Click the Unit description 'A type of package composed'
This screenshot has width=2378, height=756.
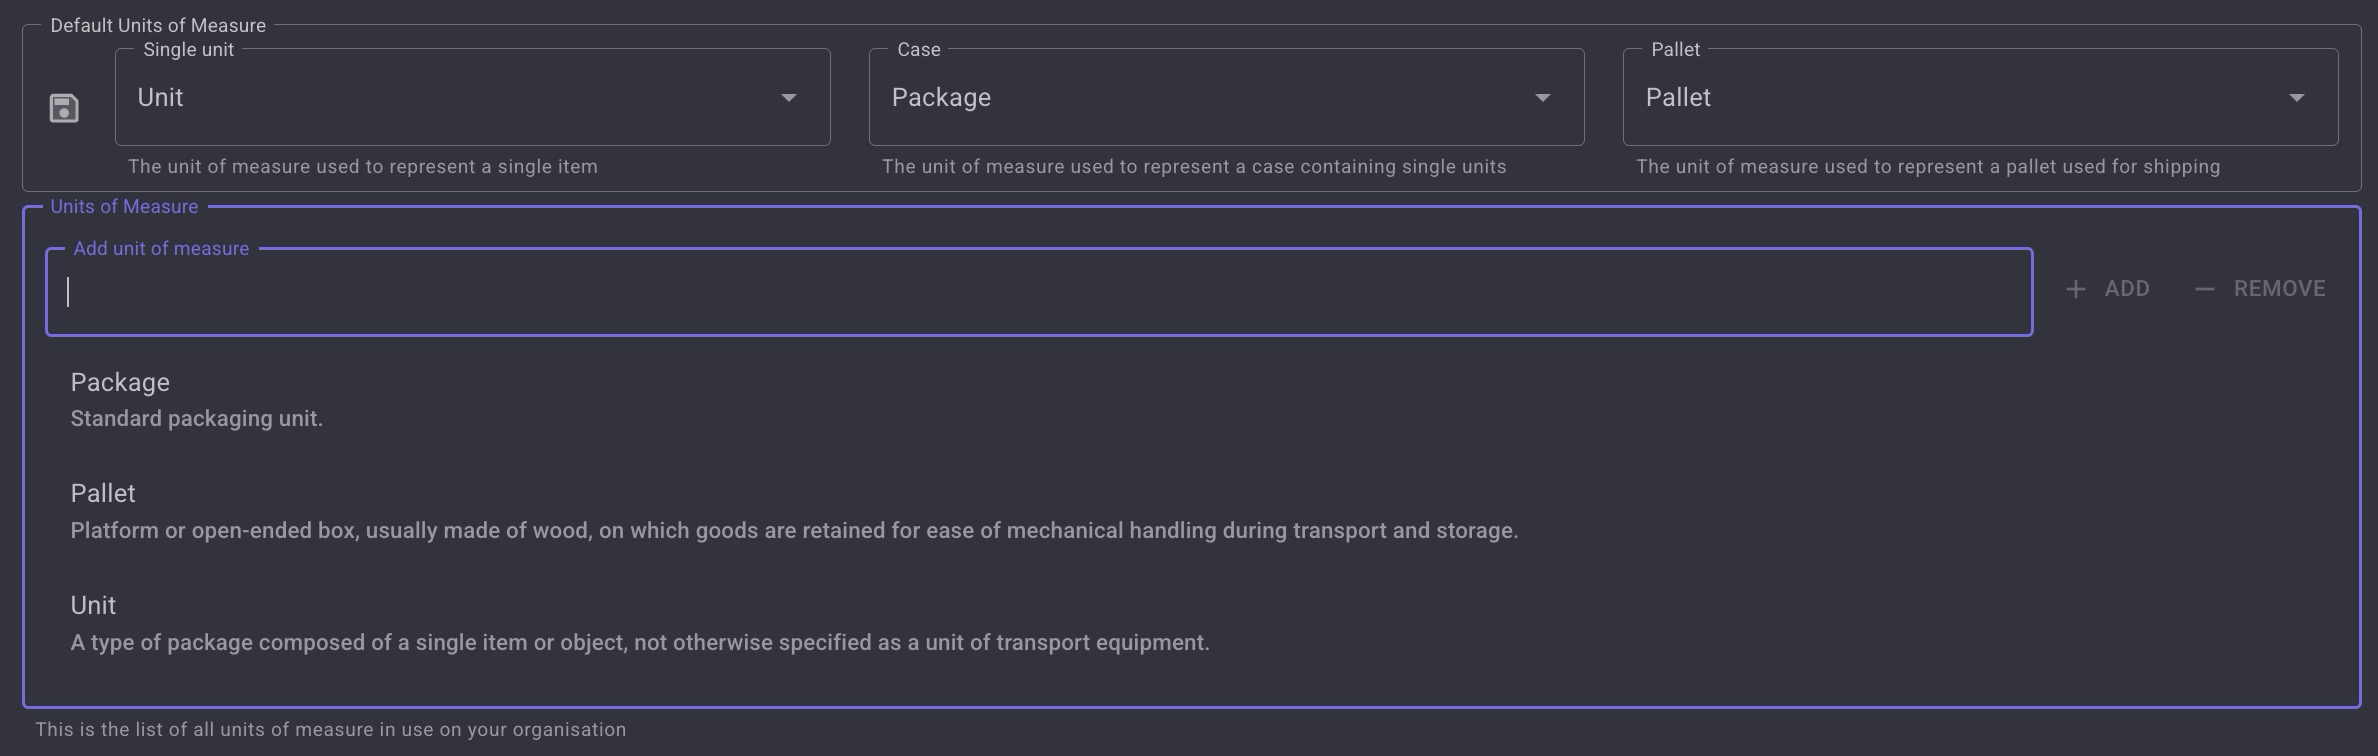pos(640,643)
